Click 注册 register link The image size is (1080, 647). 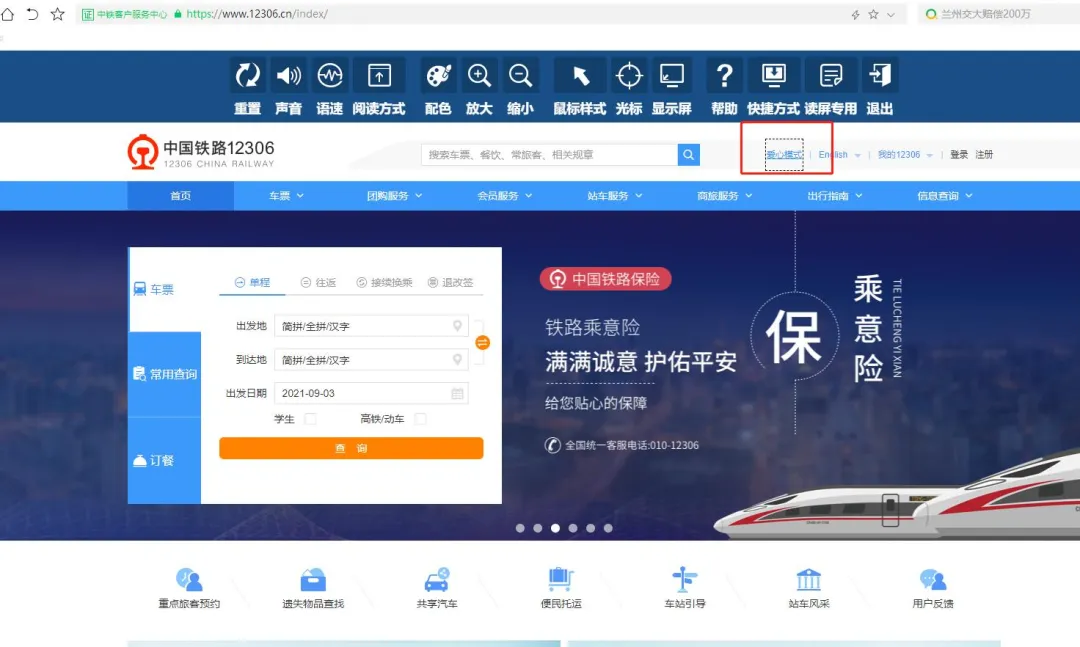pyautogui.click(x=984, y=154)
